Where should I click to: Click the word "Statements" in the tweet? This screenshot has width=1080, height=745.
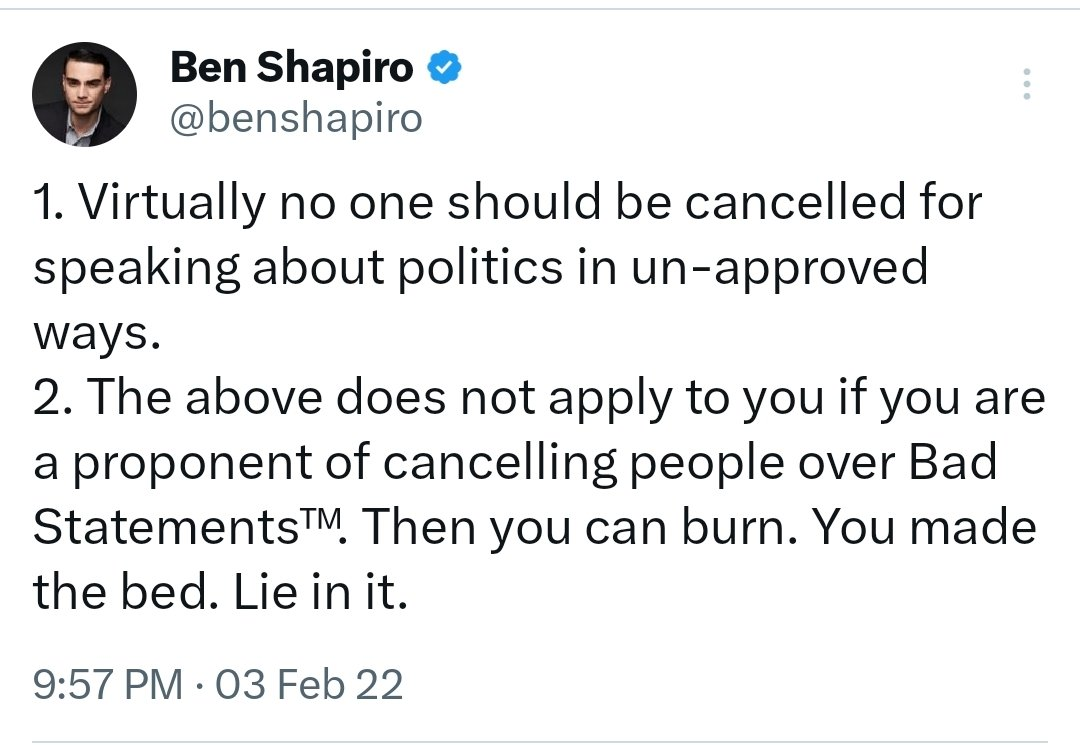point(165,527)
